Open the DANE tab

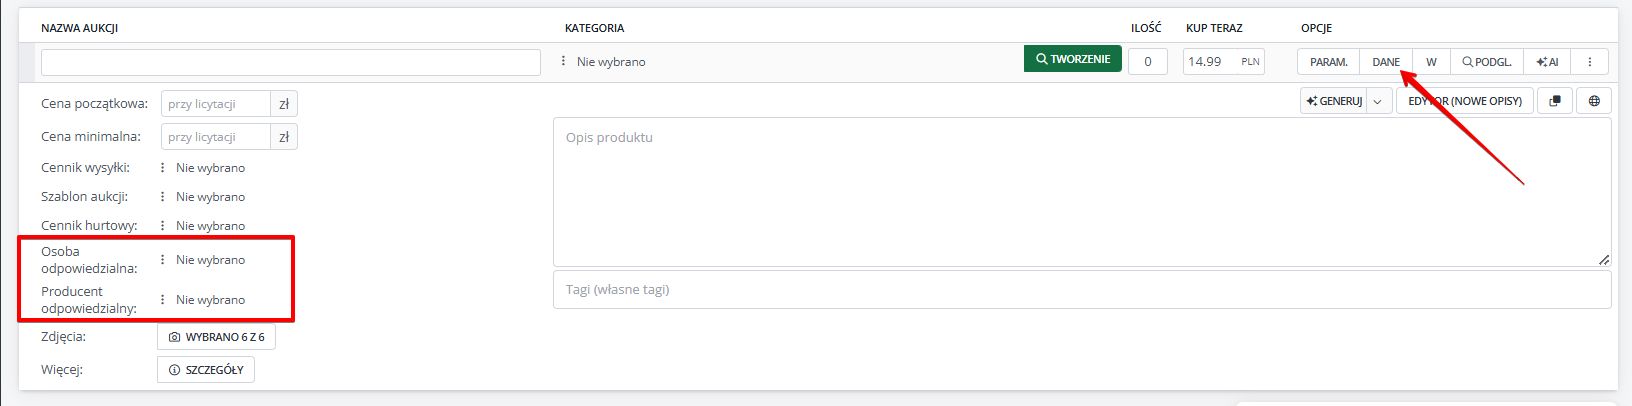1386,62
